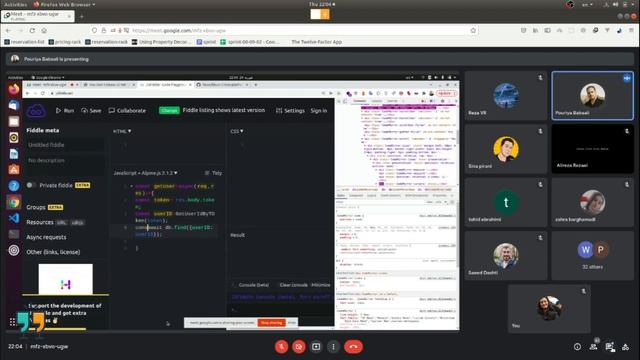Click the Firefox back arrow
Viewport: 640px width, 360px height.
click(x=8, y=31)
